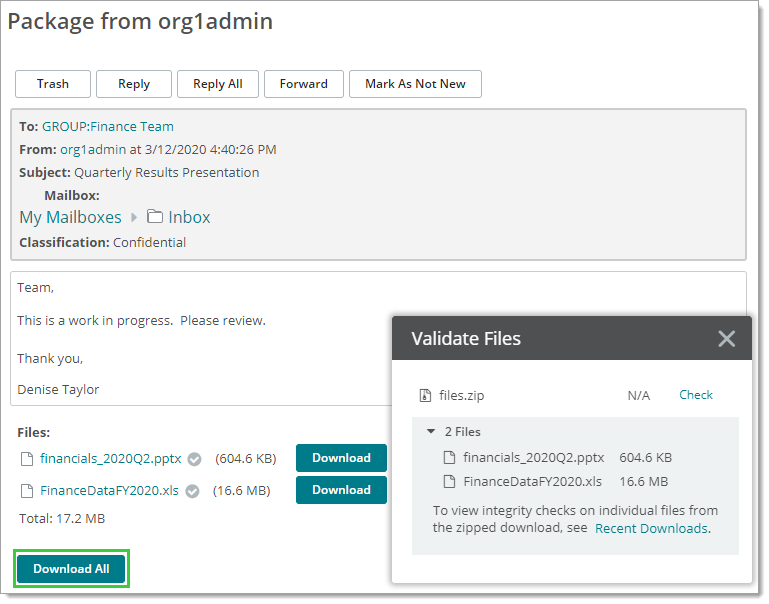
Task: Click the verified checkmark beside financials_2020Q2.pptx
Action: [x=195, y=459]
